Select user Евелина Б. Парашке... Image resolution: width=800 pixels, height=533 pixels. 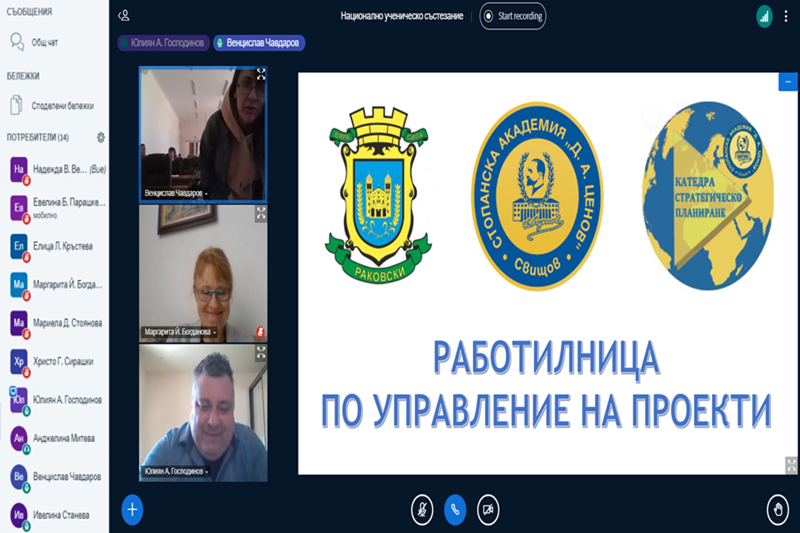point(56,208)
